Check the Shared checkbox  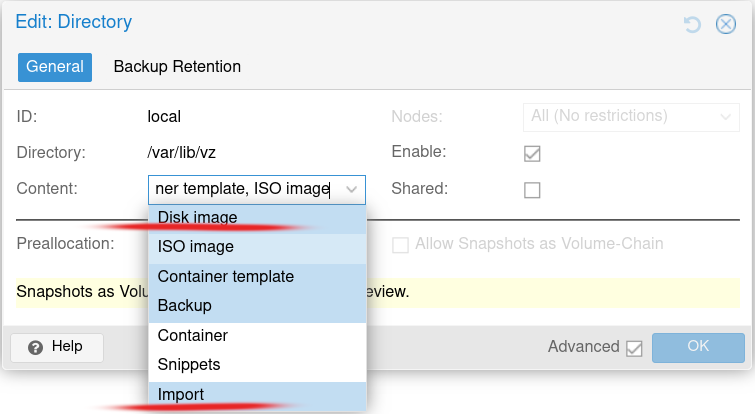[x=532, y=190]
